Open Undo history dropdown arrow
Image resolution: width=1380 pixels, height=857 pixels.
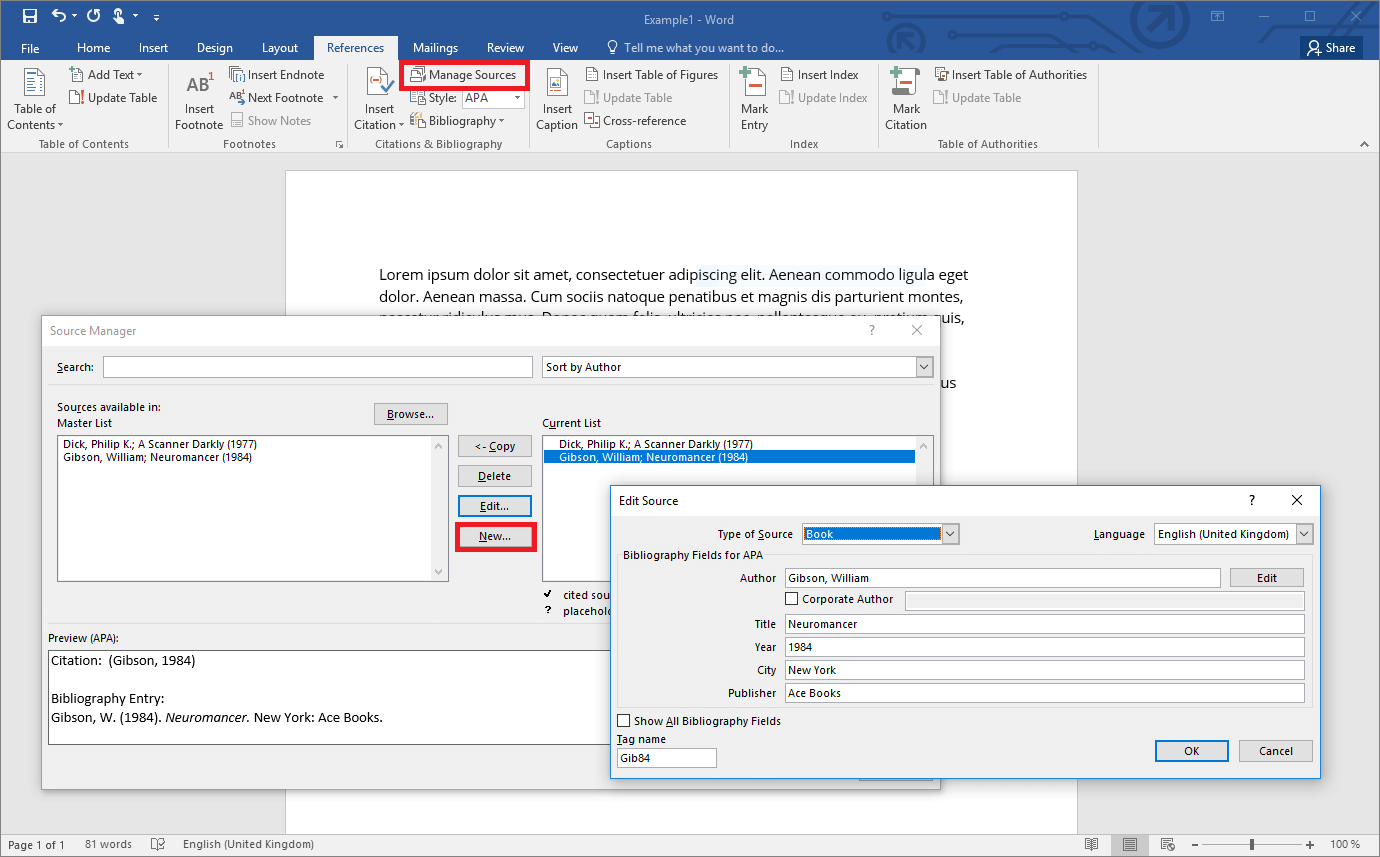click(74, 17)
